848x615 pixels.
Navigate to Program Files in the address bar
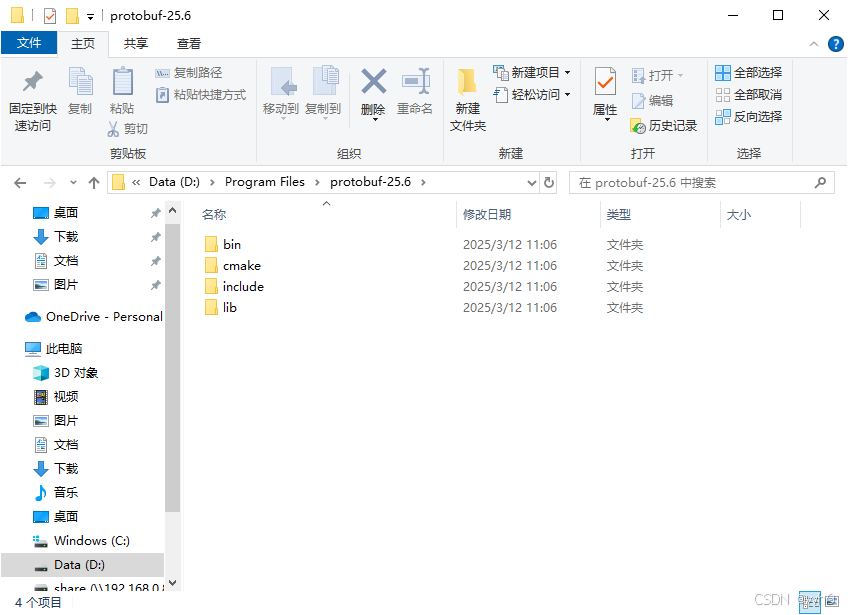tap(264, 182)
